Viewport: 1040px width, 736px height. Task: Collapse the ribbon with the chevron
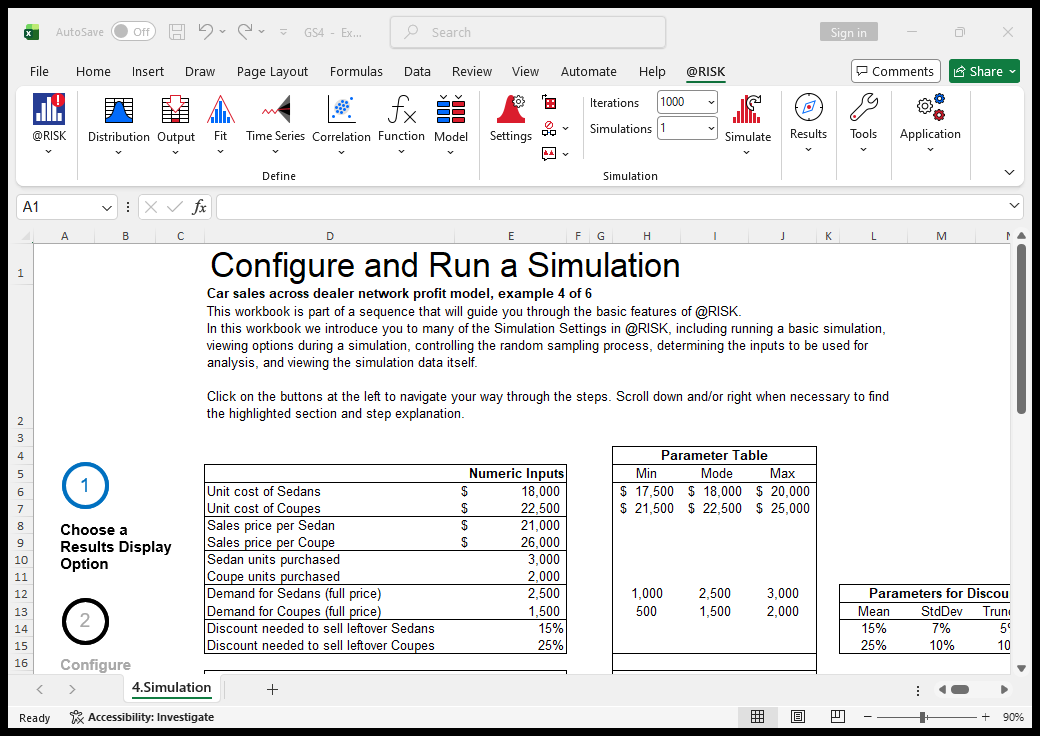1009,172
